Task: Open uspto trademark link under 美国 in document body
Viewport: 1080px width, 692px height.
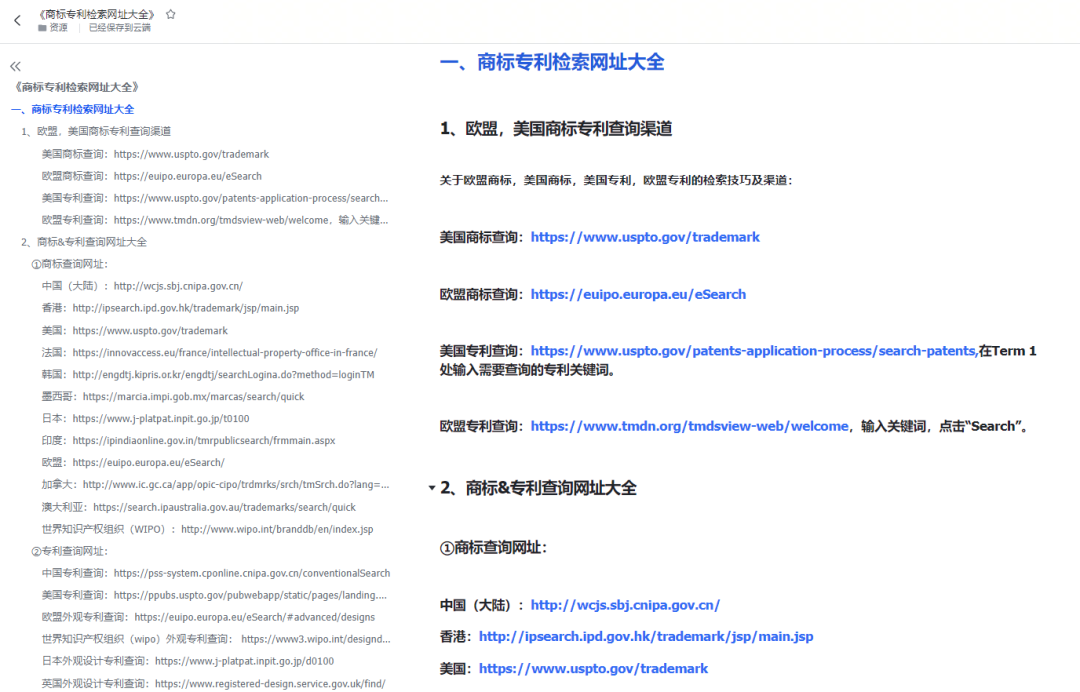Action: [593, 669]
